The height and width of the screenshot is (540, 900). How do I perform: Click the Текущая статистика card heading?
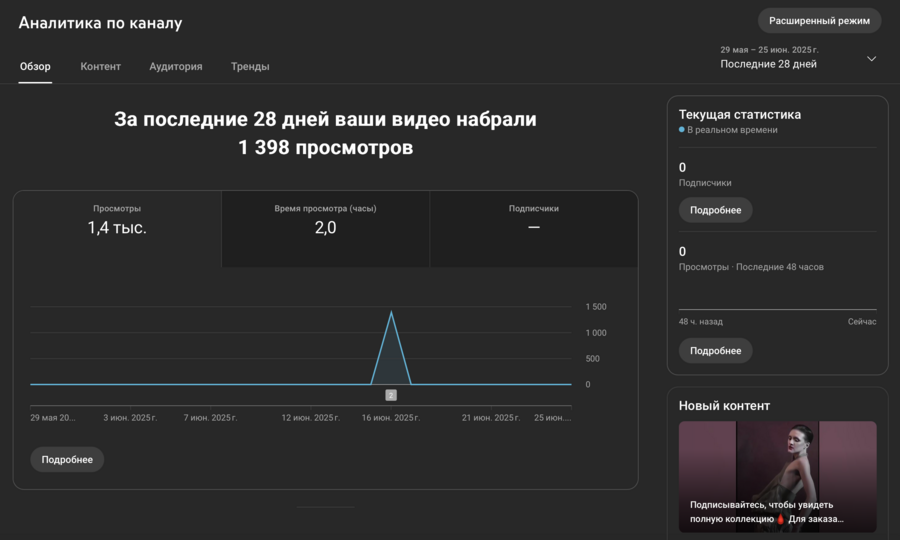click(x=739, y=114)
